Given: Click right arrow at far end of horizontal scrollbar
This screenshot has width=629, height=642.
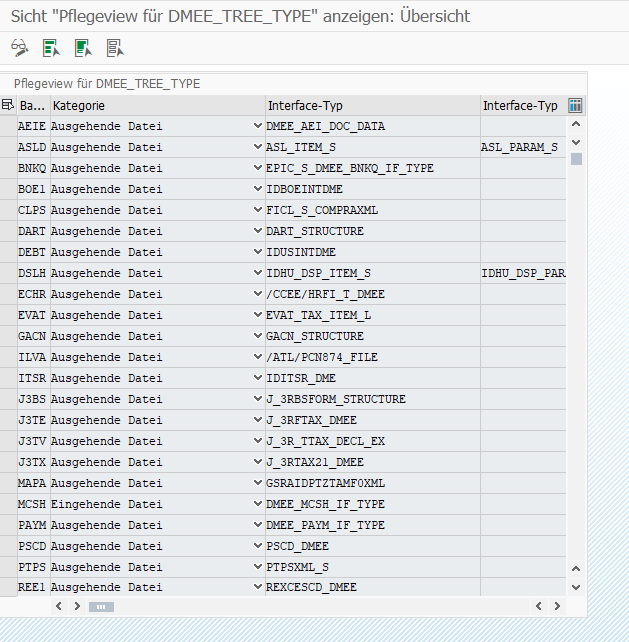Looking at the screenshot, I should tap(557, 606).
